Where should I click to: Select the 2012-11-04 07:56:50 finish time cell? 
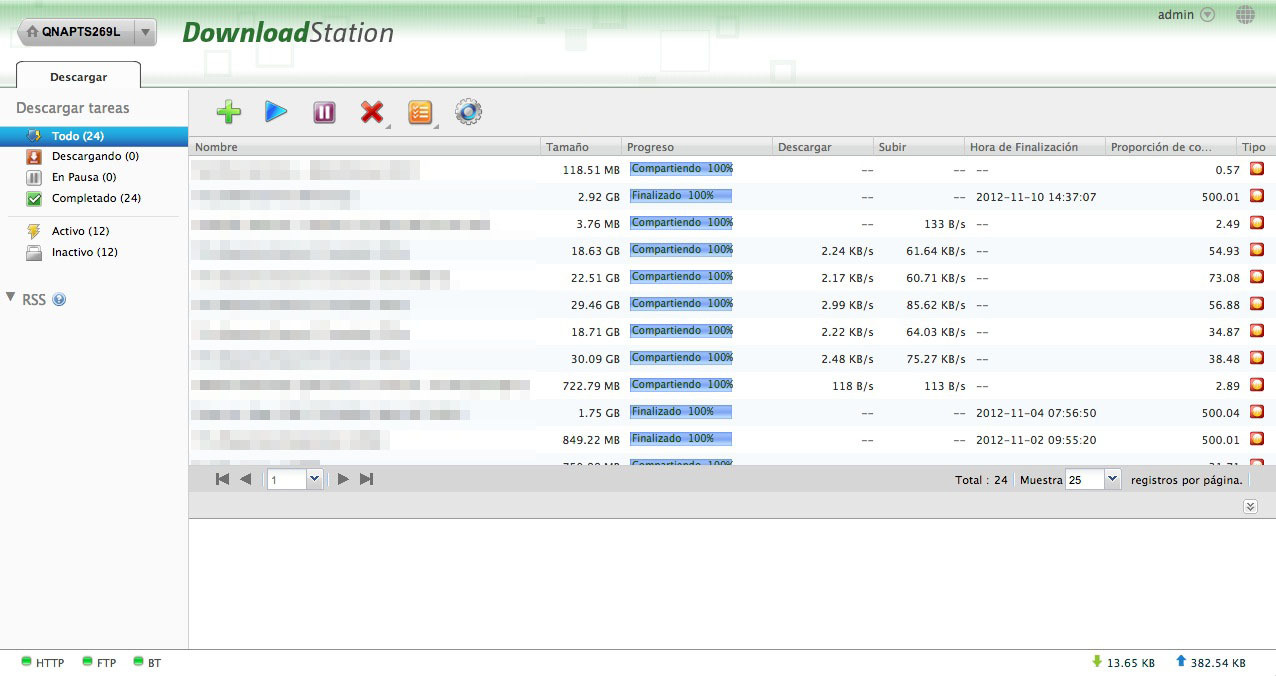point(1036,413)
